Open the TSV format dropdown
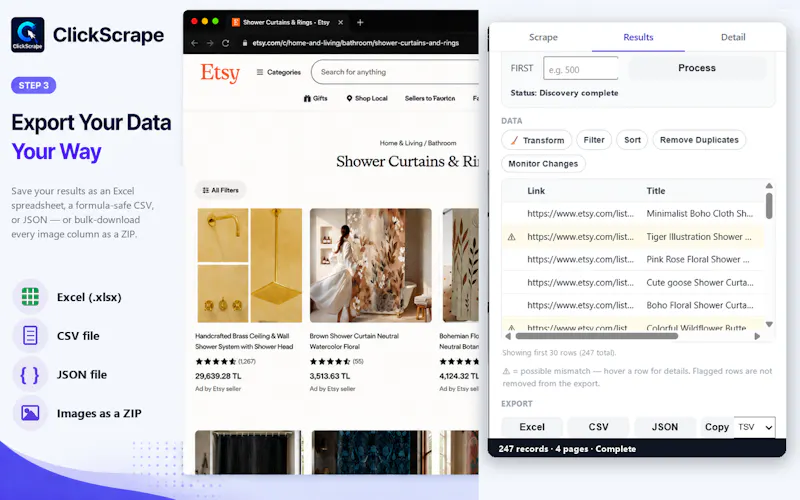This screenshot has width=800, height=500. [755, 427]
